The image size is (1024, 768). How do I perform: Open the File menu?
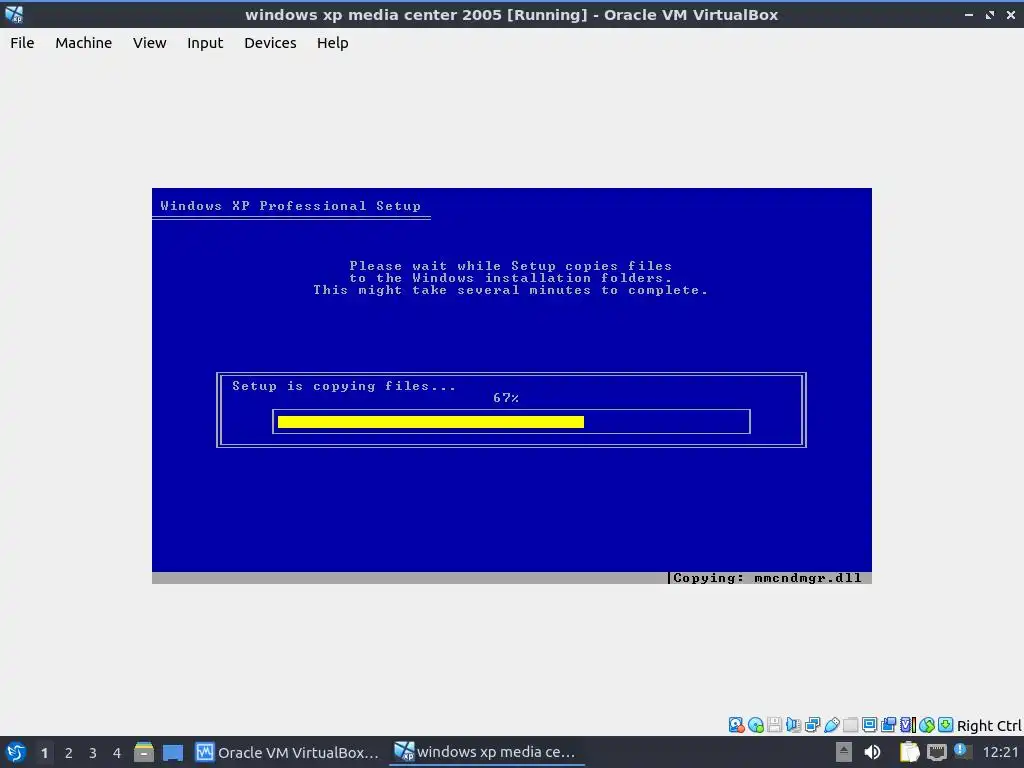(x=22, y=42)
